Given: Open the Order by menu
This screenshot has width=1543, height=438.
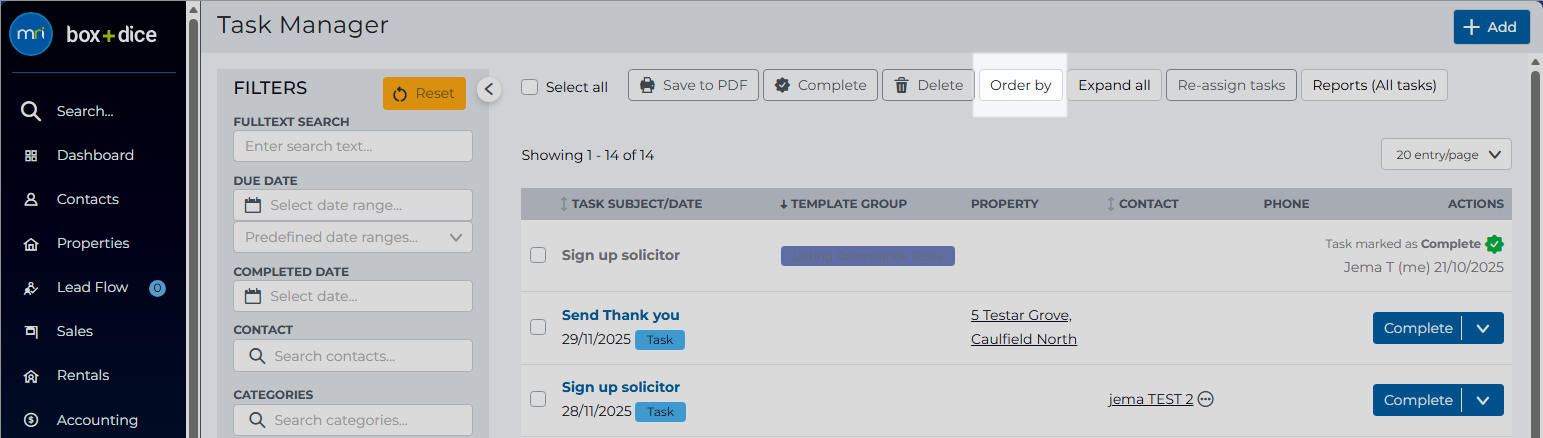Looking at the screenshot, I should (x=1020, y=85).
